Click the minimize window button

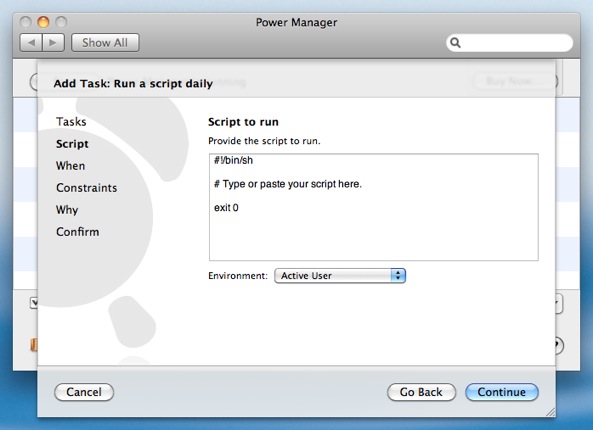coord(43,22)
